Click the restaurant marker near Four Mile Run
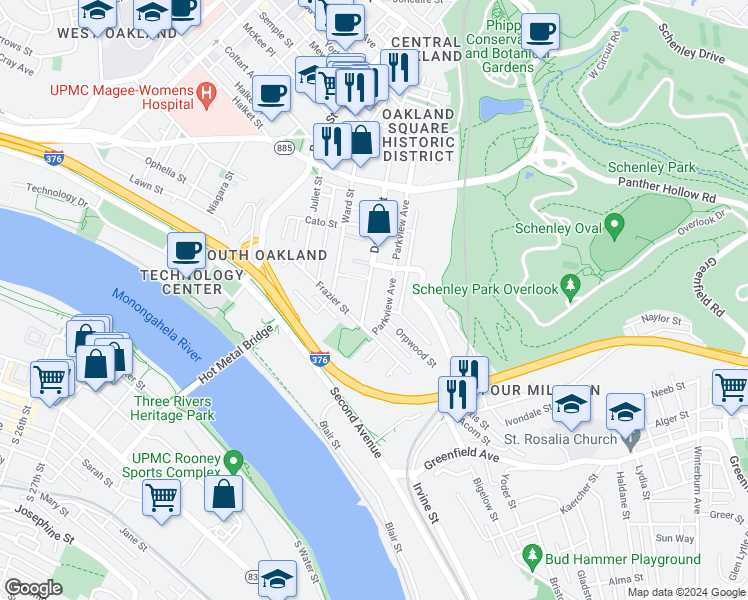 457,394
